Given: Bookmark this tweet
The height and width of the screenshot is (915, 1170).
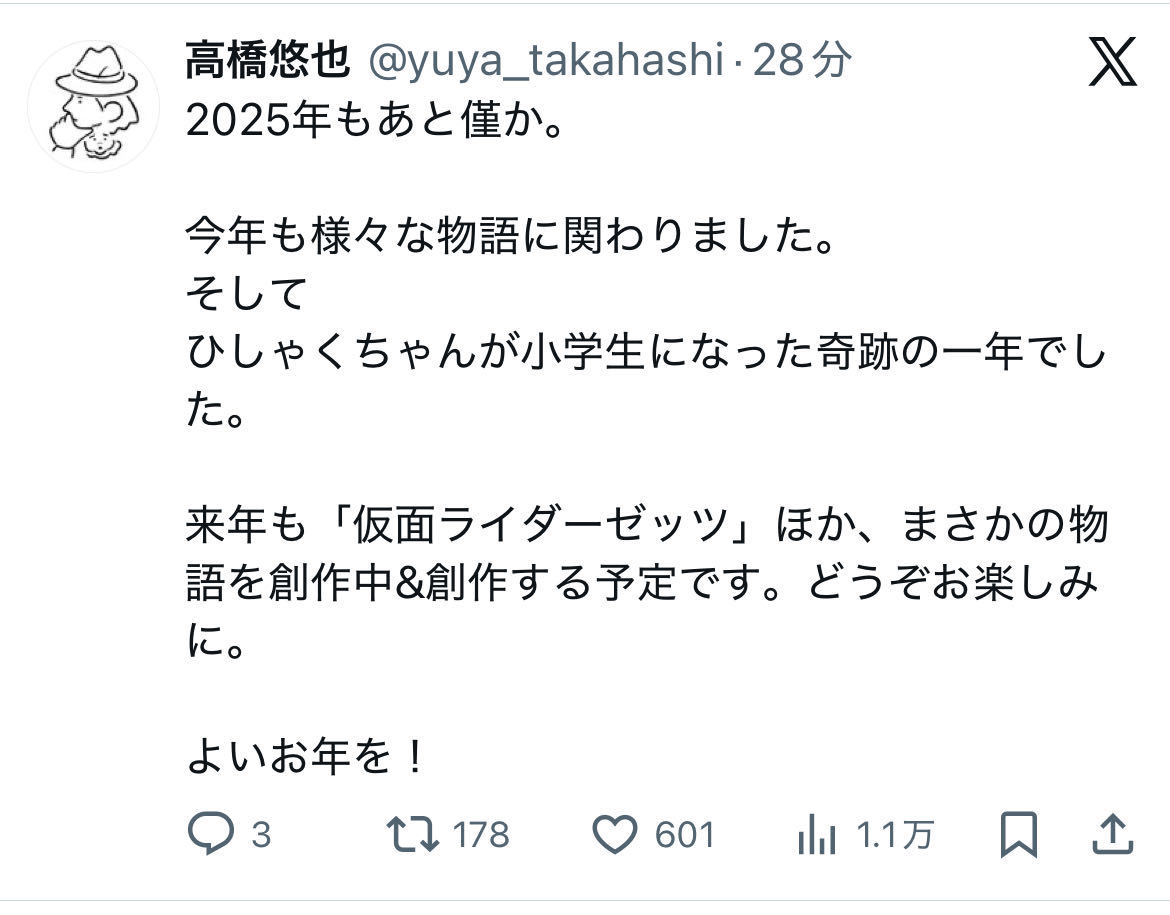Looking at the screenshot, I should 1019,834.
